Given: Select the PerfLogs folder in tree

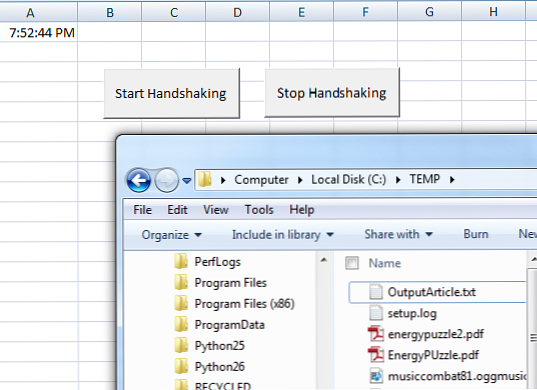Looking at the screenshot, I should pyautogui.click(x=217, y=262).
